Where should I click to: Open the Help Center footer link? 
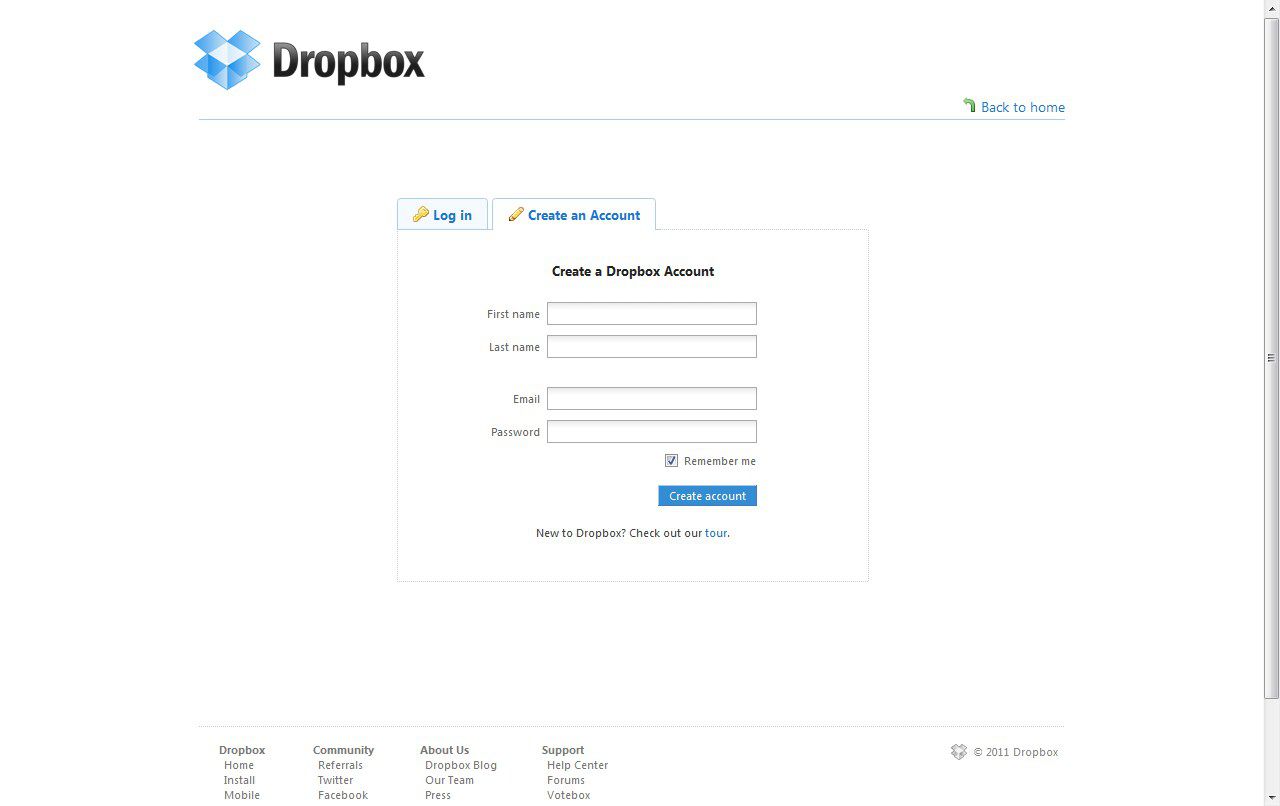(577, 765)
